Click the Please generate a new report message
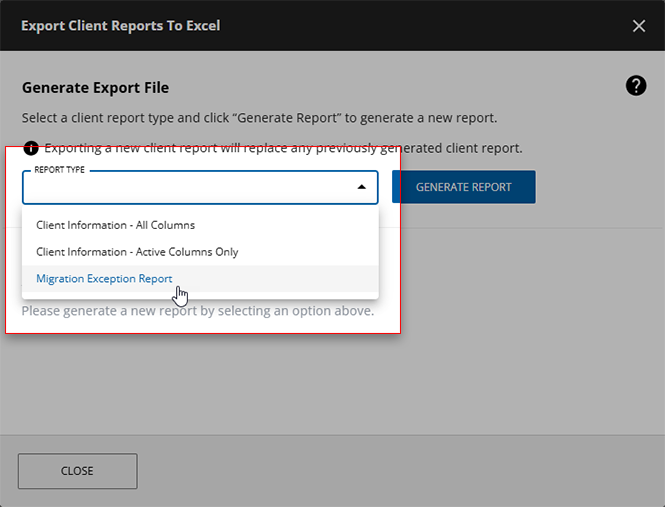Viewport: 665px width, 507px height. pyautogui.click(x=197, y=311)
